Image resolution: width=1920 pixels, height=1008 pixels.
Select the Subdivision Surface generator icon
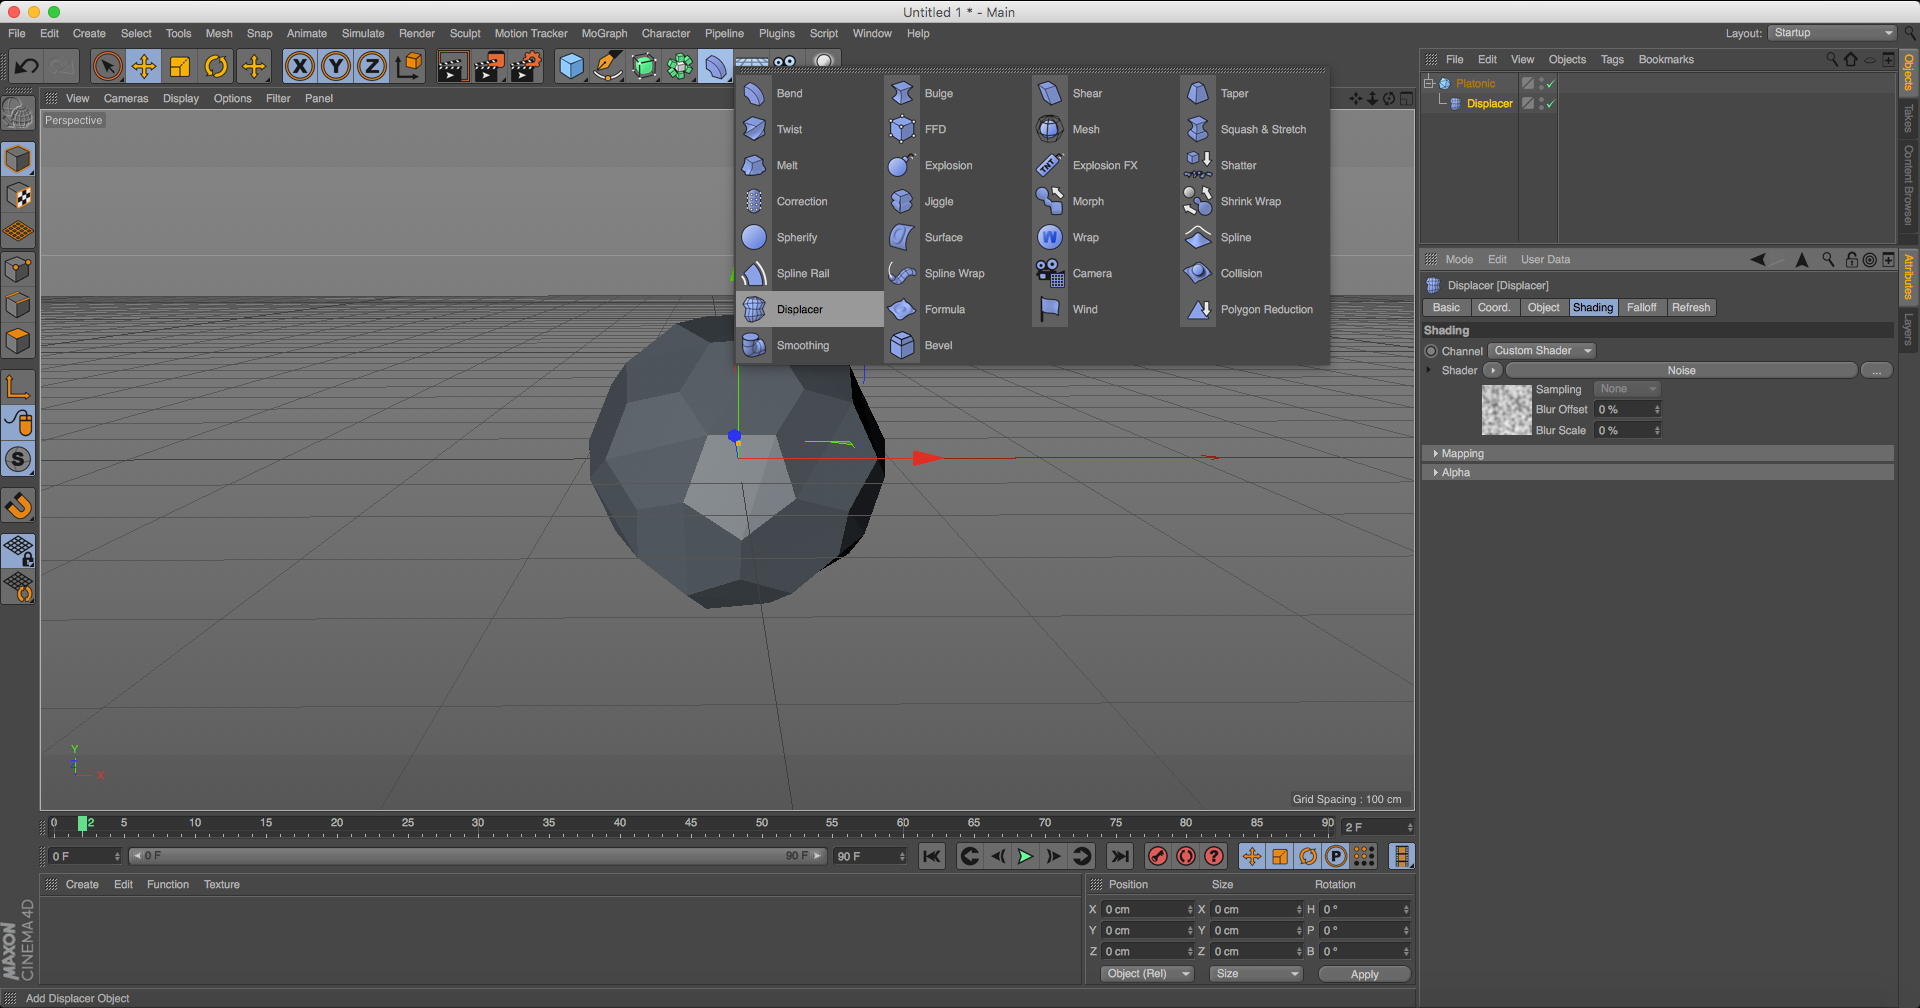pyautogui.click(x=644, y=66)
